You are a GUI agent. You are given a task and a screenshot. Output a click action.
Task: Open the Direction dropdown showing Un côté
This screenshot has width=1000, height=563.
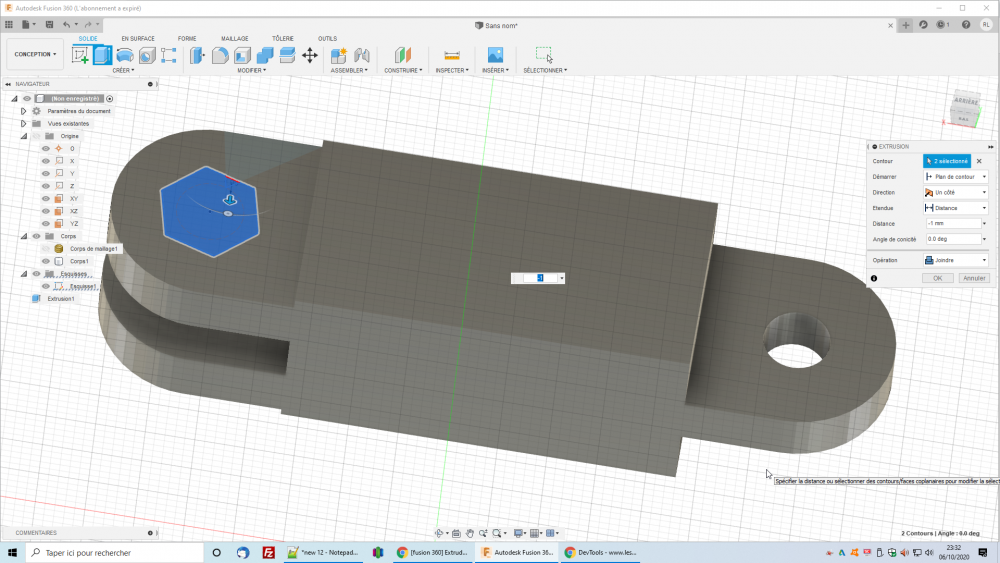[x=956, y=192]
